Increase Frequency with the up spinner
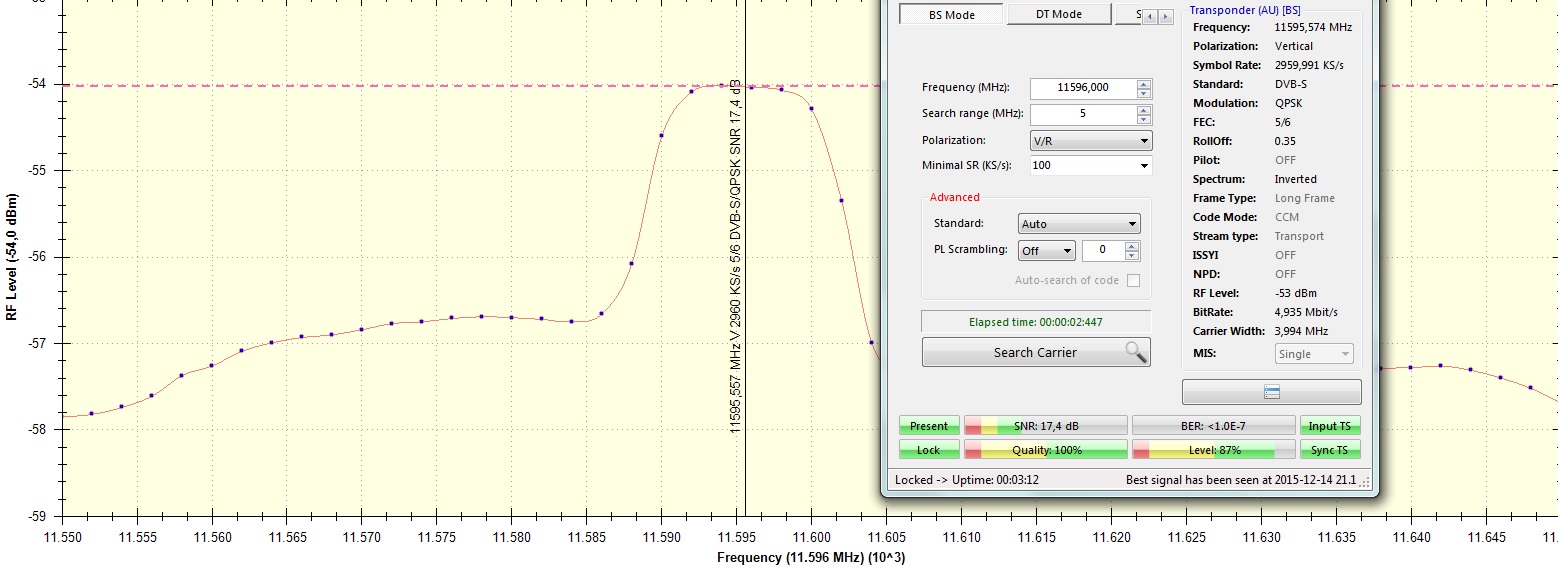The height and width of the screenshot is (568, 1558). 1144,83
